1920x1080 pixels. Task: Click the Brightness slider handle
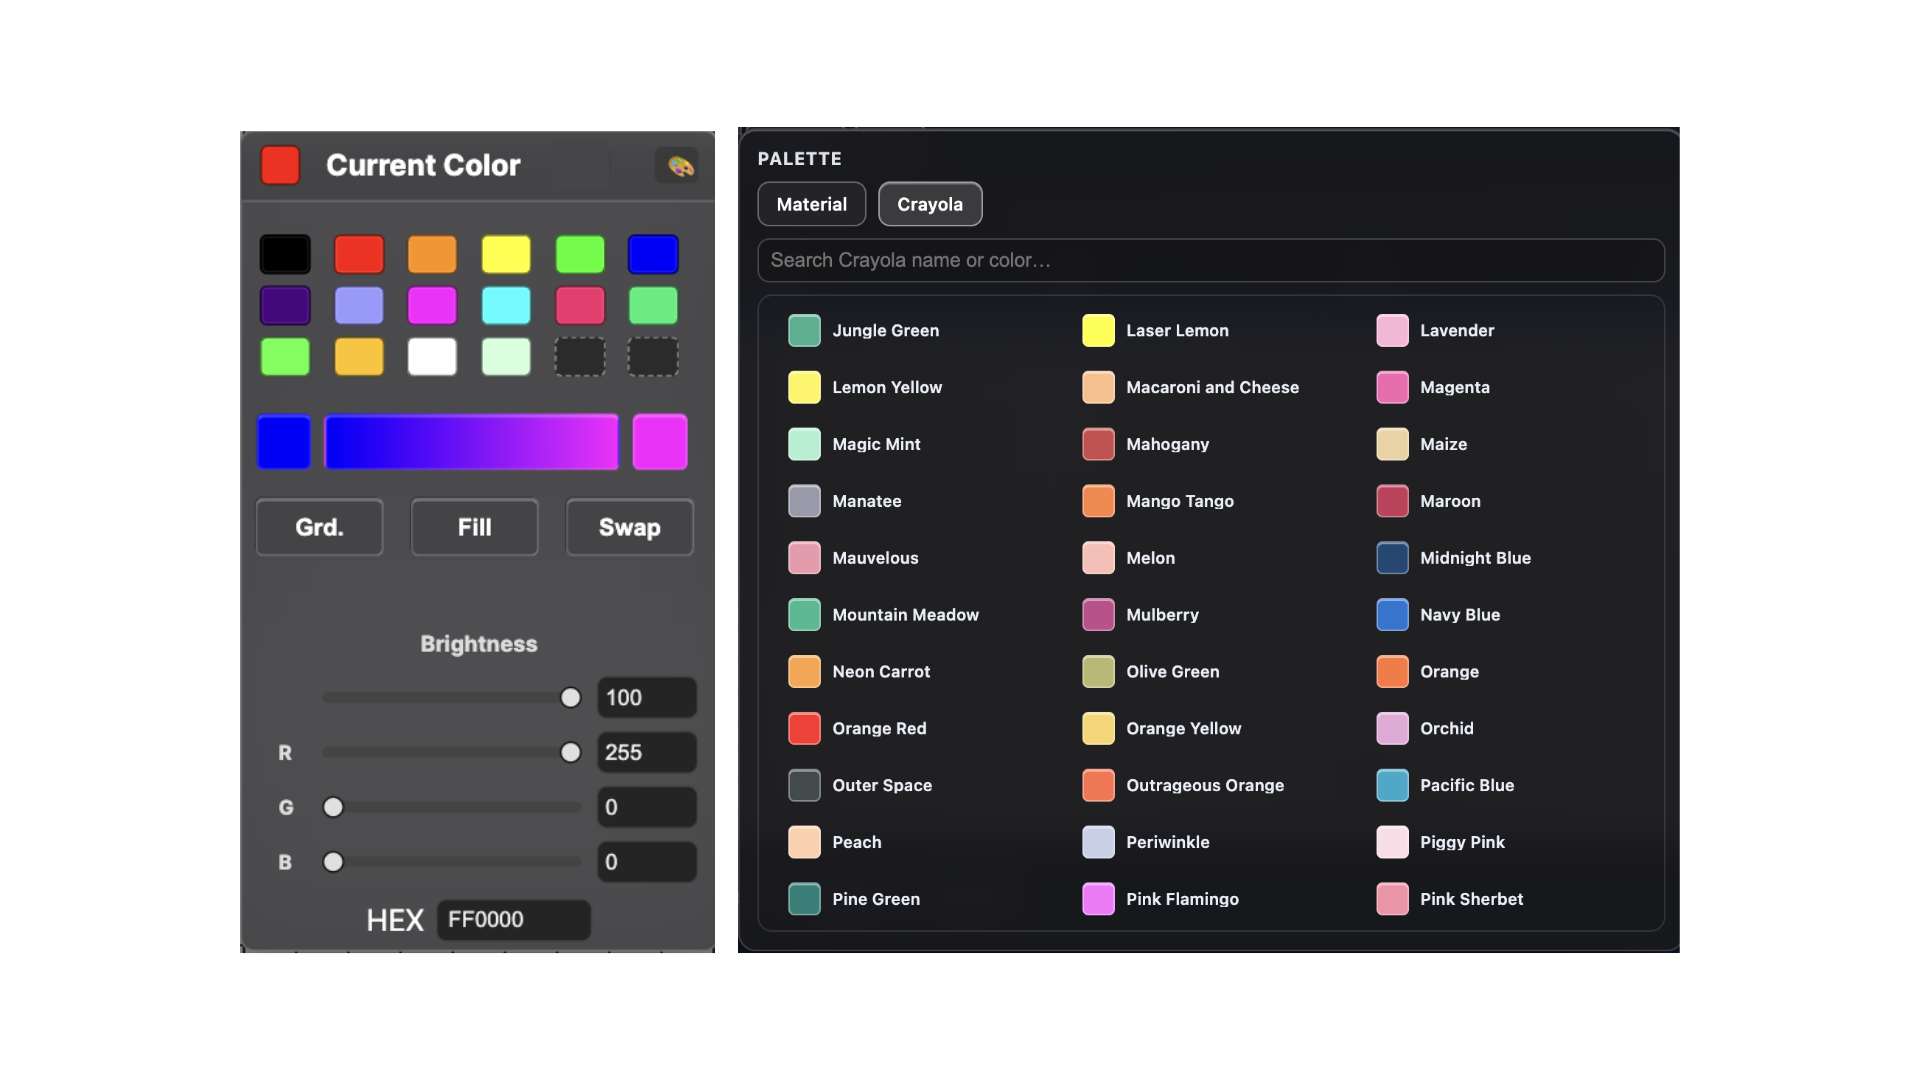click(x=569, y=697)
